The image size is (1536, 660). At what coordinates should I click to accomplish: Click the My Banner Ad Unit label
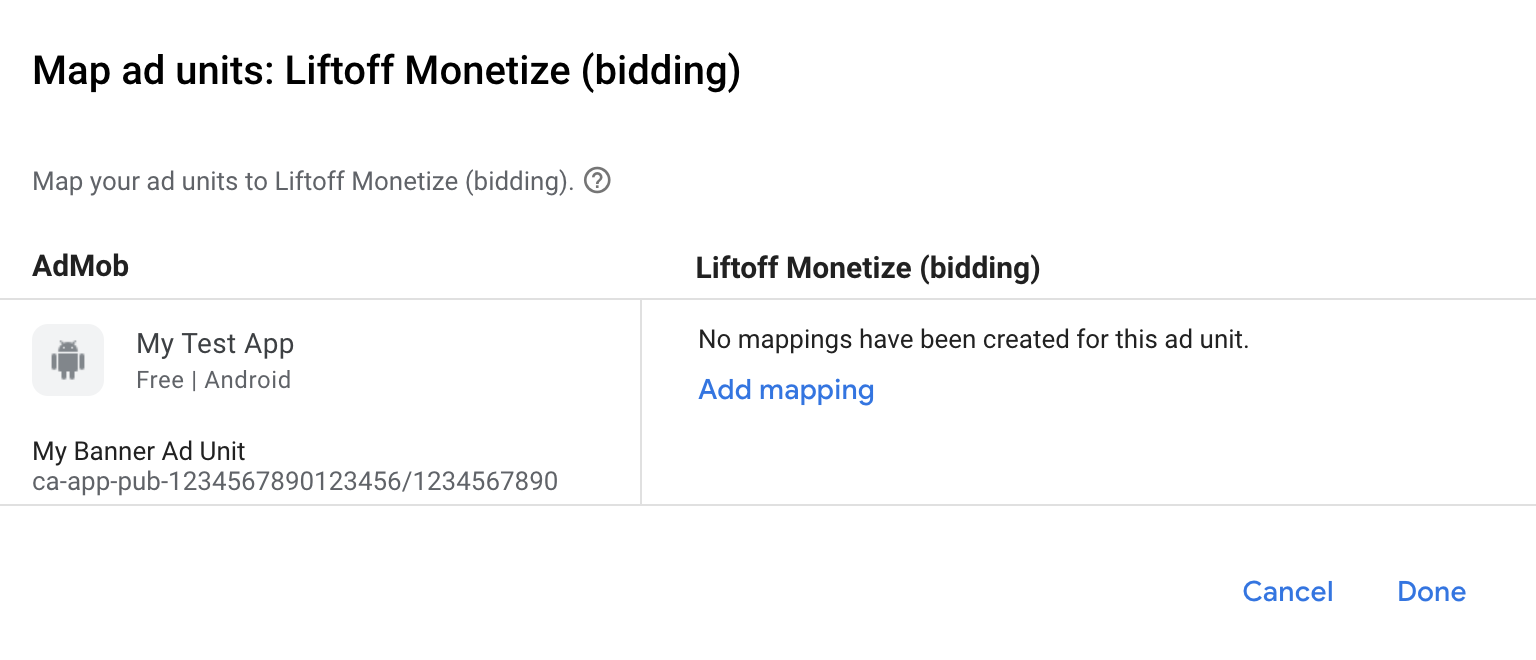139,451
